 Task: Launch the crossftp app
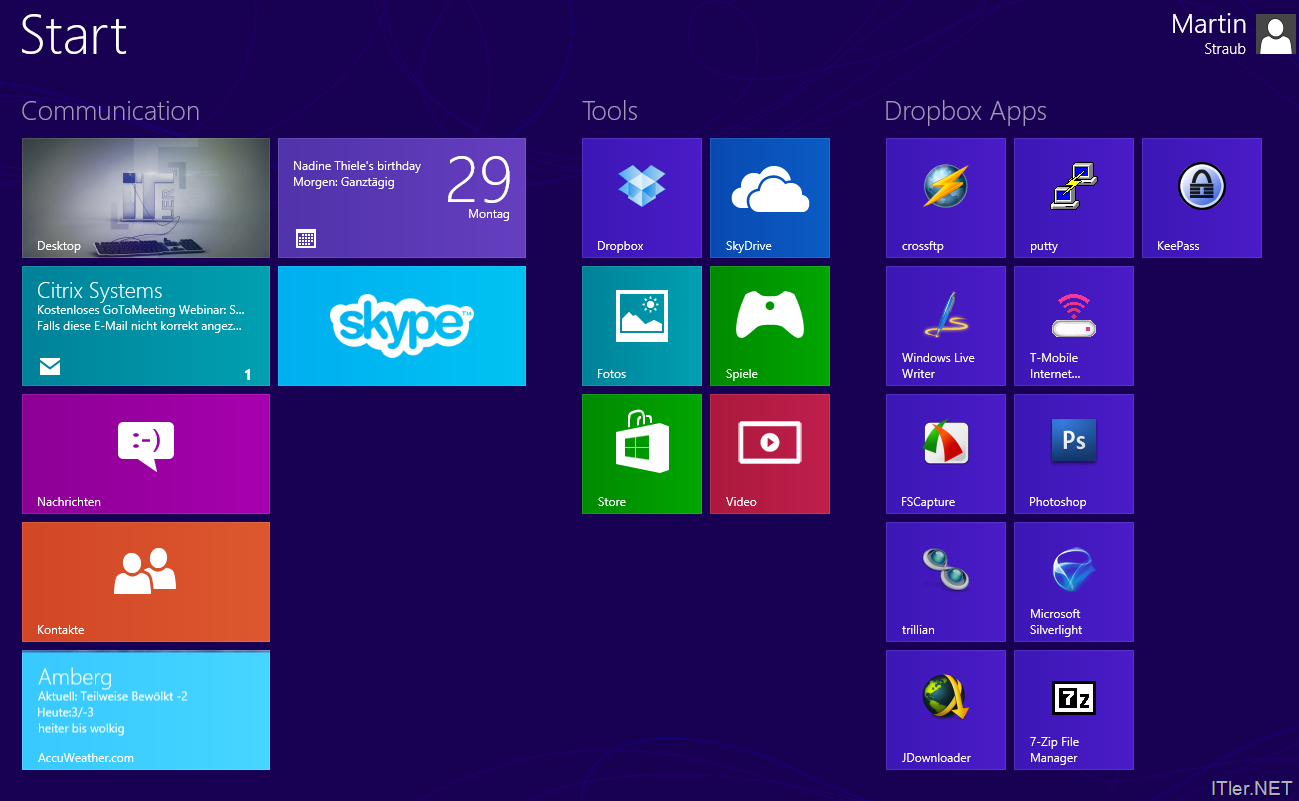[x=945, y=198]
